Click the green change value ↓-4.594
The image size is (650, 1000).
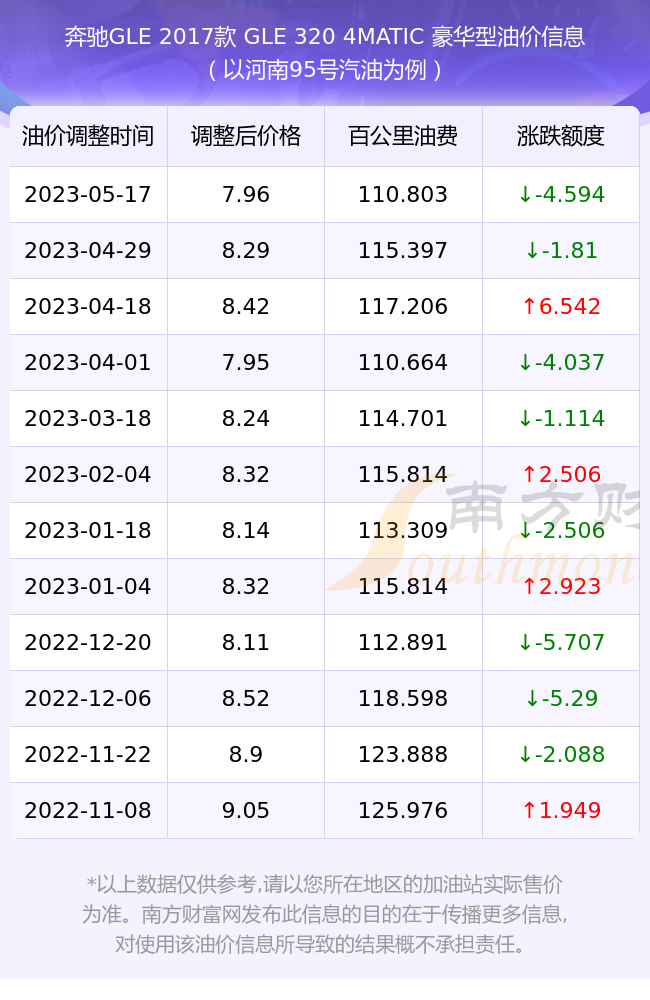(x=561, y=195)
